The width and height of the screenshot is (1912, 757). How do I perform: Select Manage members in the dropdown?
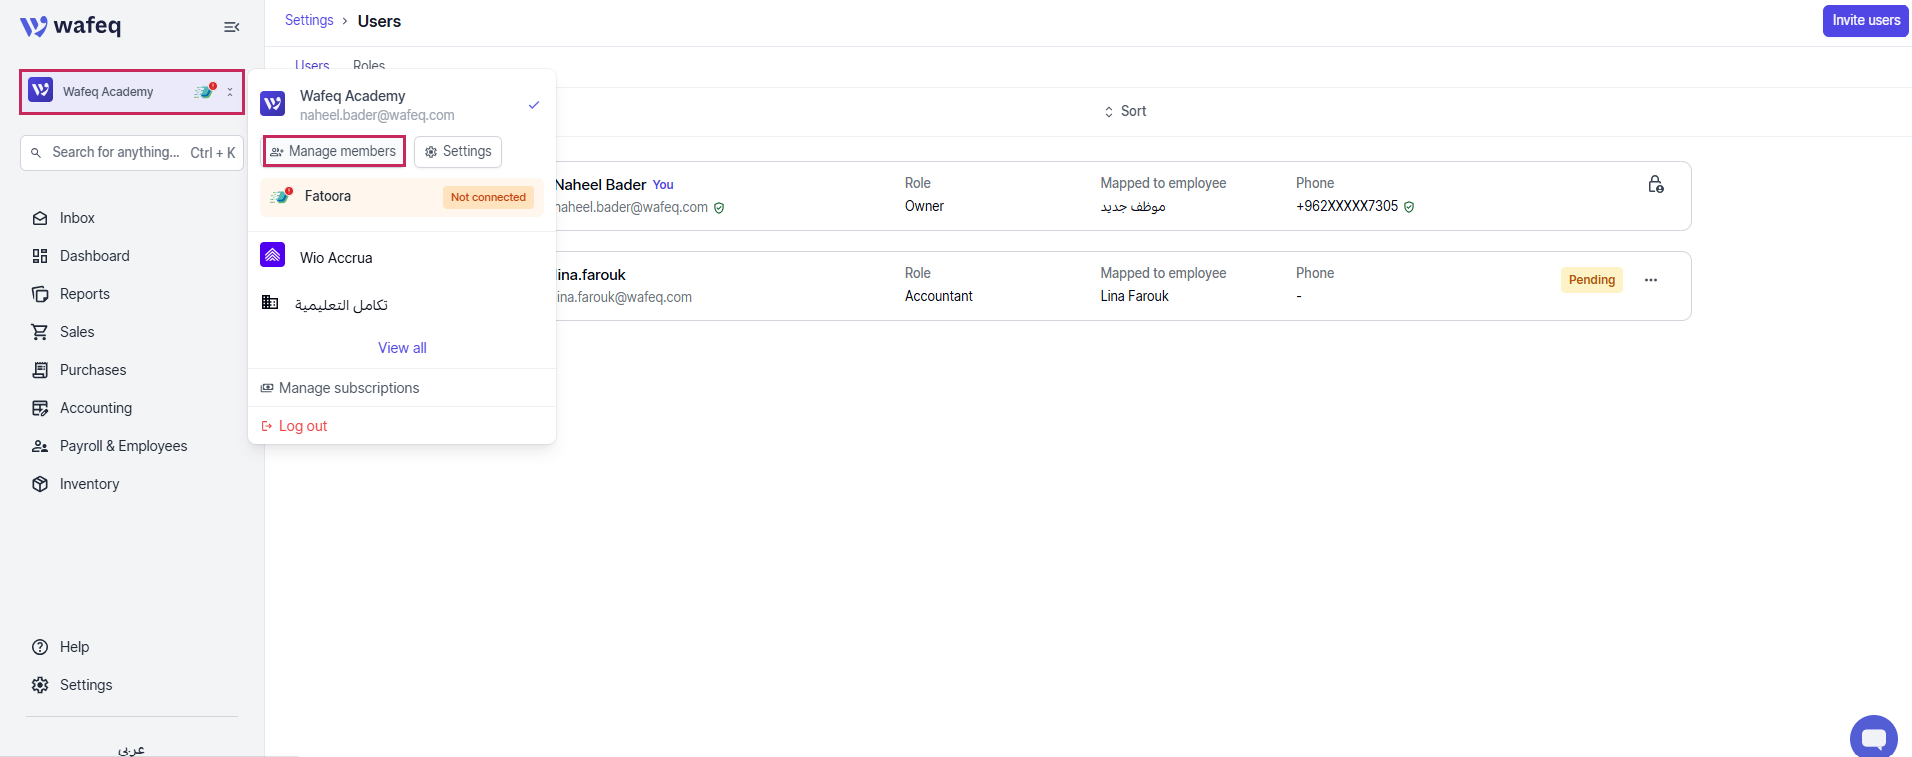click(334, 151)
